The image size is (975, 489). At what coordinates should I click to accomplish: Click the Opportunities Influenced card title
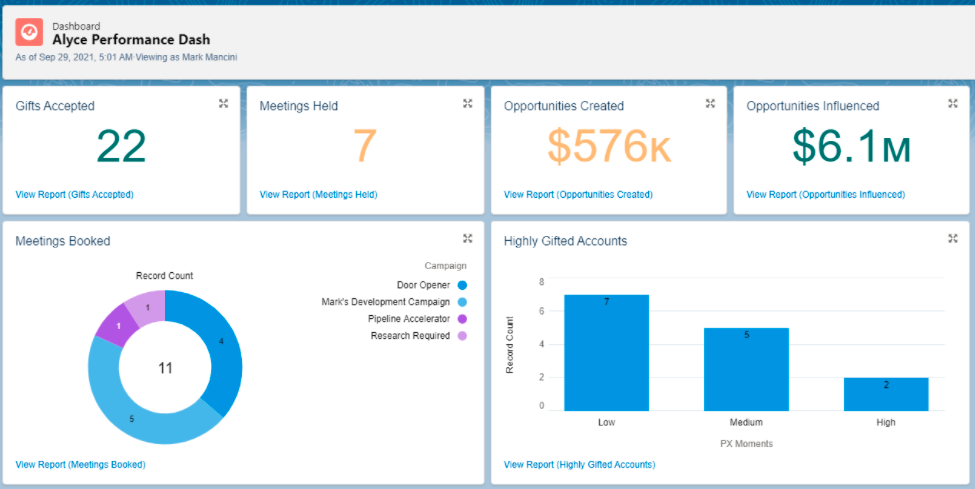coord(813,106)
